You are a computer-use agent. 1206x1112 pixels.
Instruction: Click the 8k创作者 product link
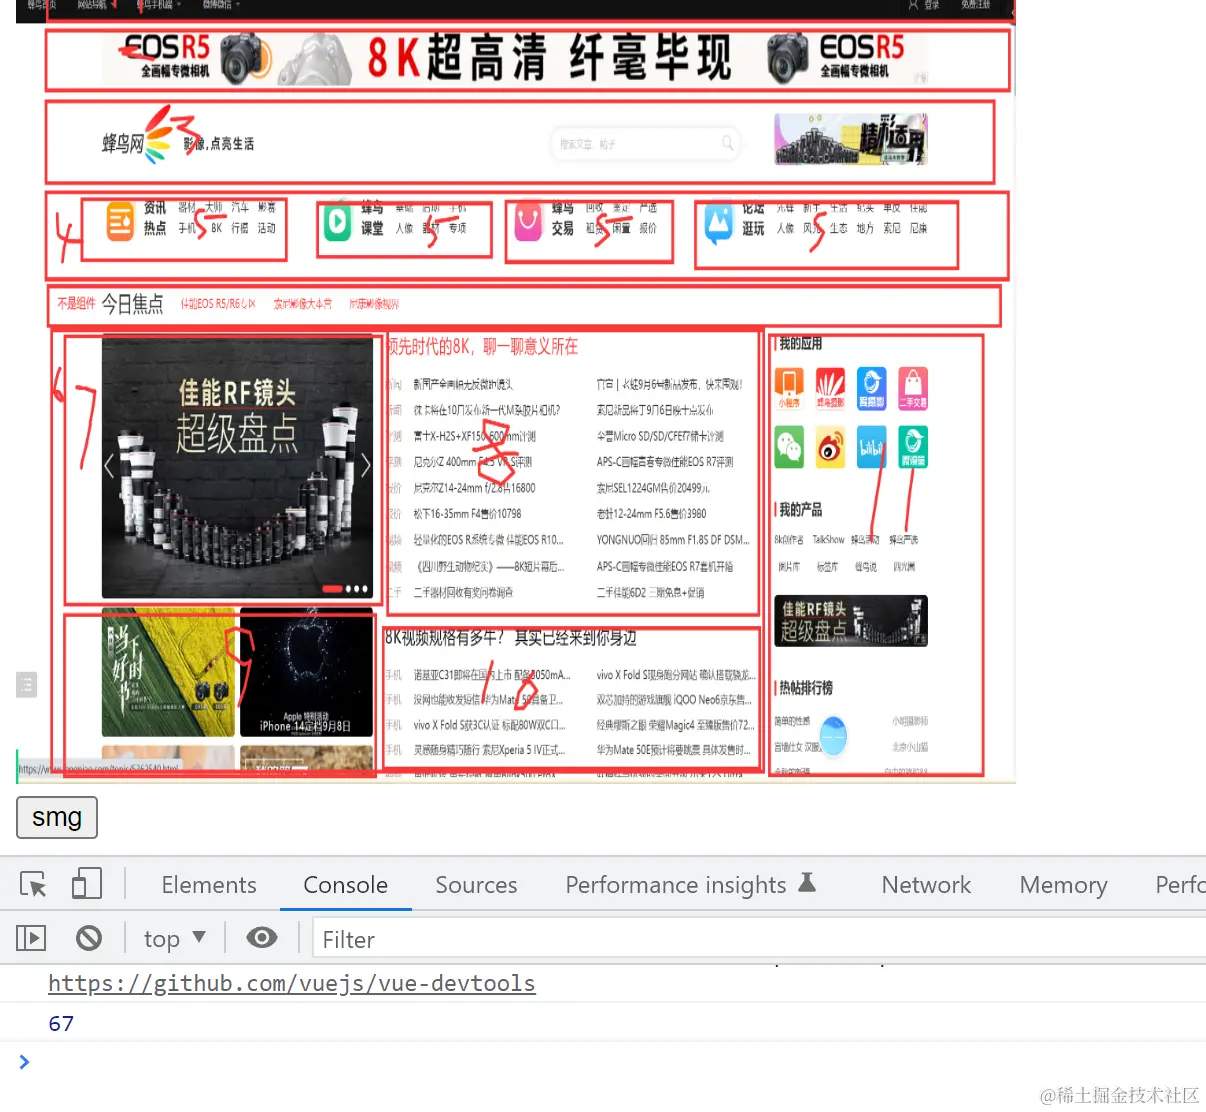(789, 540)
